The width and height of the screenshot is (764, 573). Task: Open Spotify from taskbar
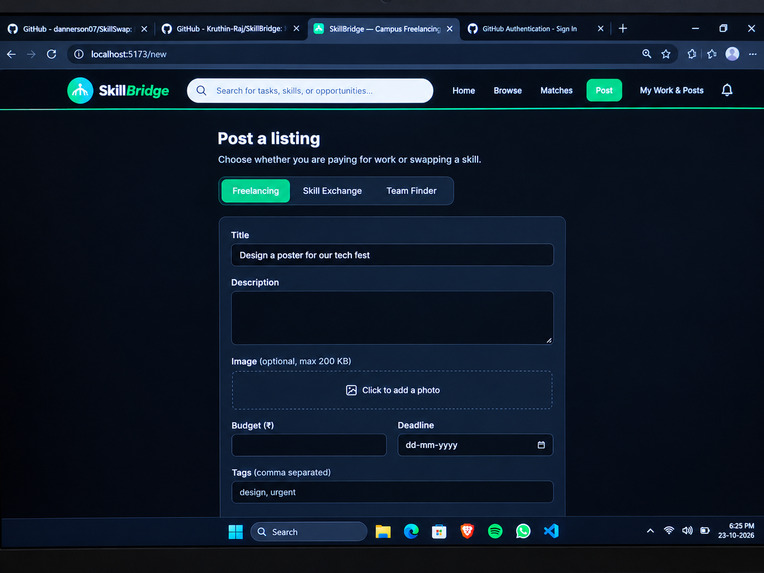[495, 531]
